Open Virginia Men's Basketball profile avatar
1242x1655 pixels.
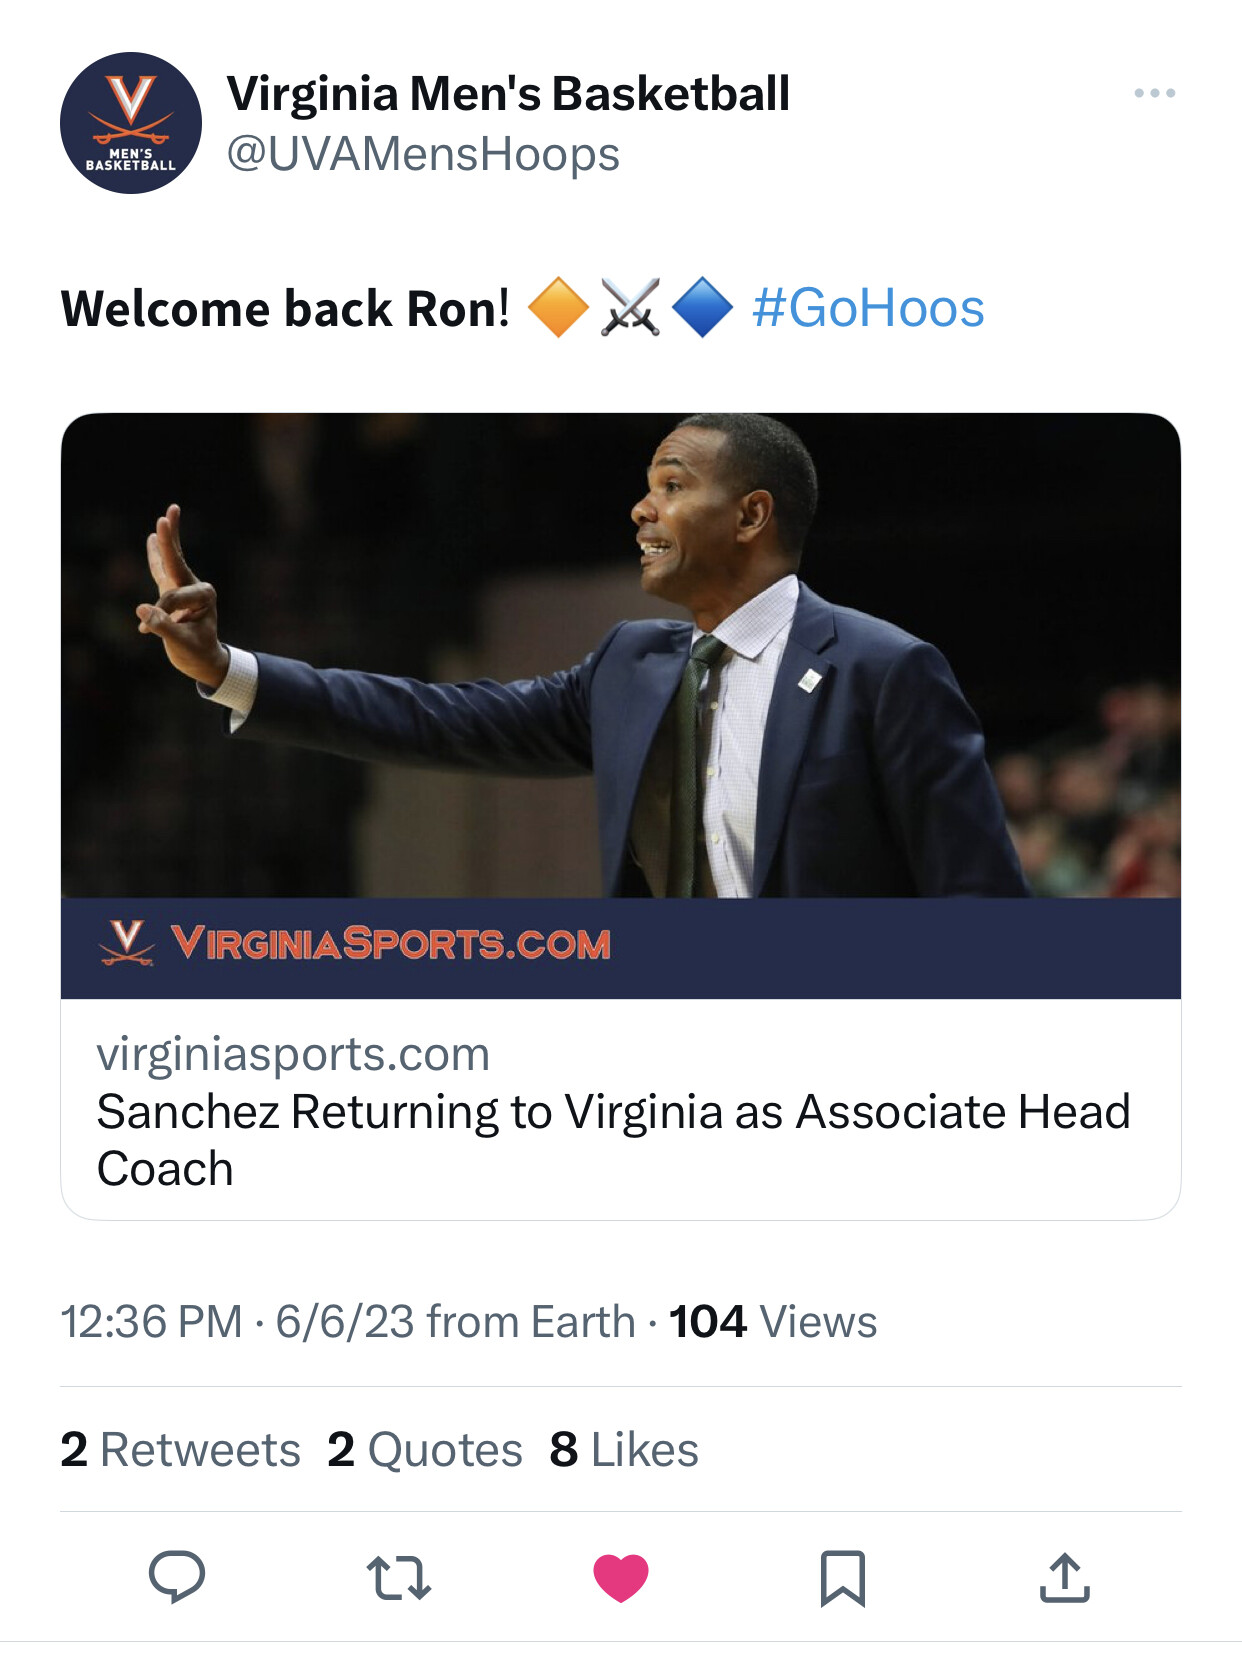click(x=131, y=123)
